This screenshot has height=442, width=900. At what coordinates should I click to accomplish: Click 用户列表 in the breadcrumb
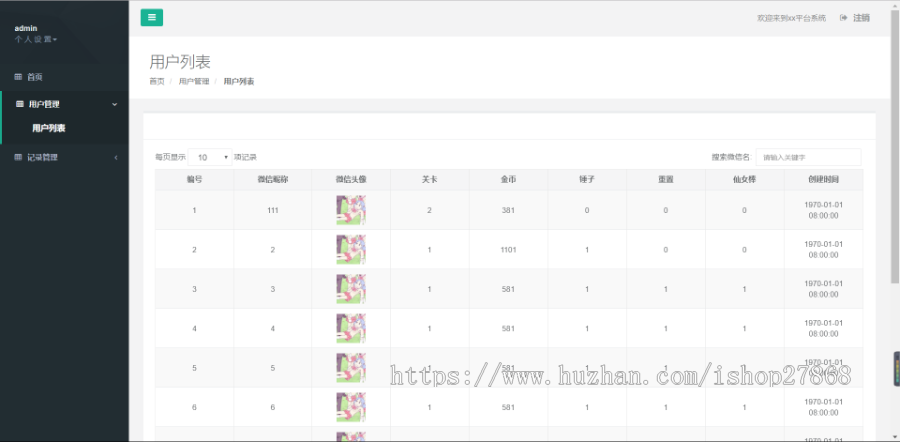[x=239, y=82]
